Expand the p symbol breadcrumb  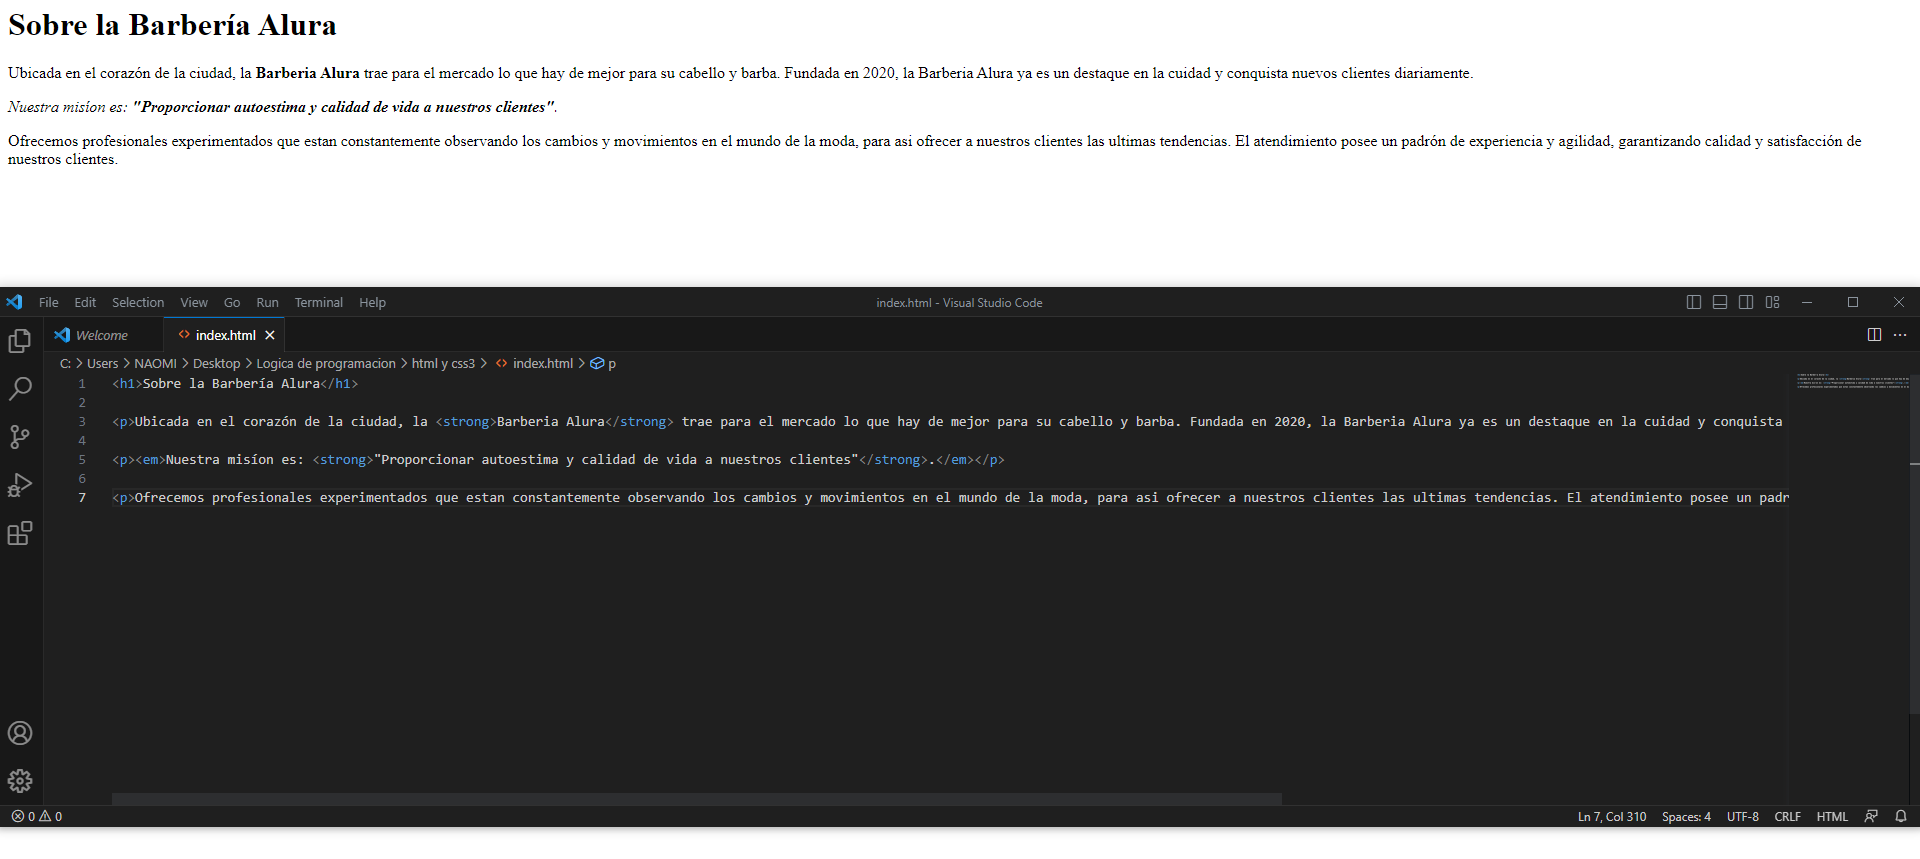coord(603,363)
